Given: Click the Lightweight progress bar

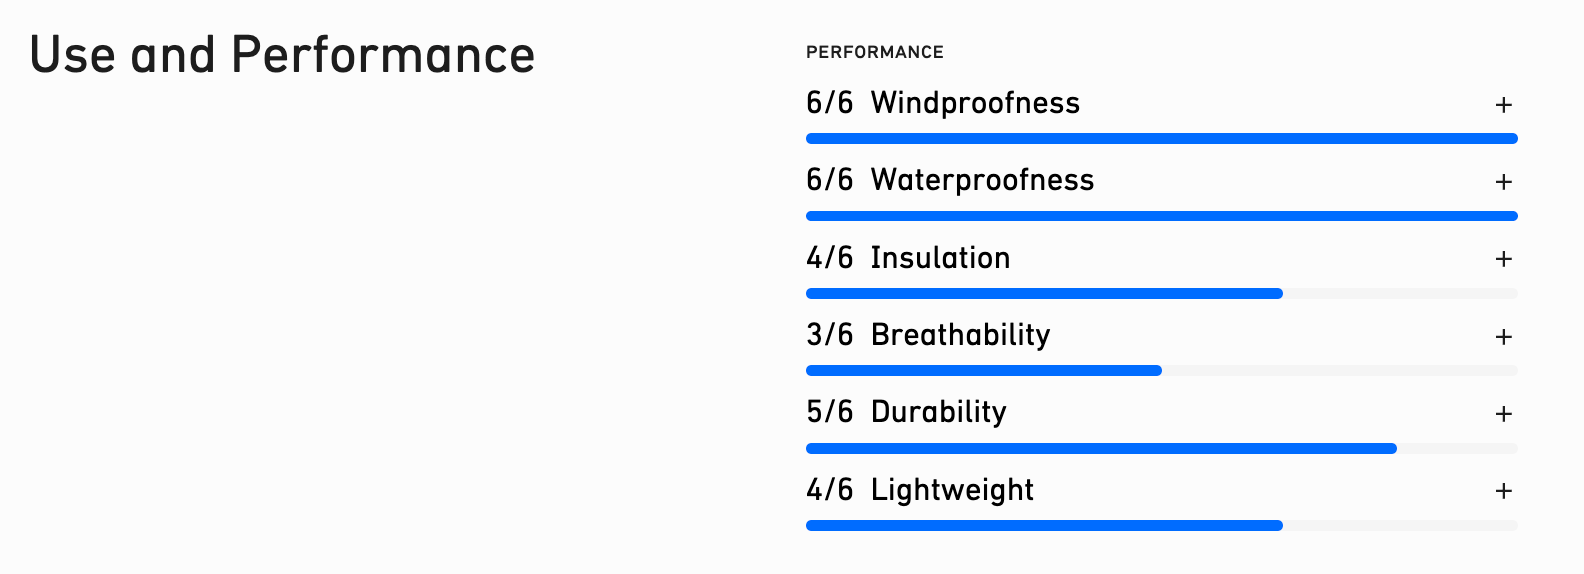Looking at the screenshot, I should click(1162, 526).
